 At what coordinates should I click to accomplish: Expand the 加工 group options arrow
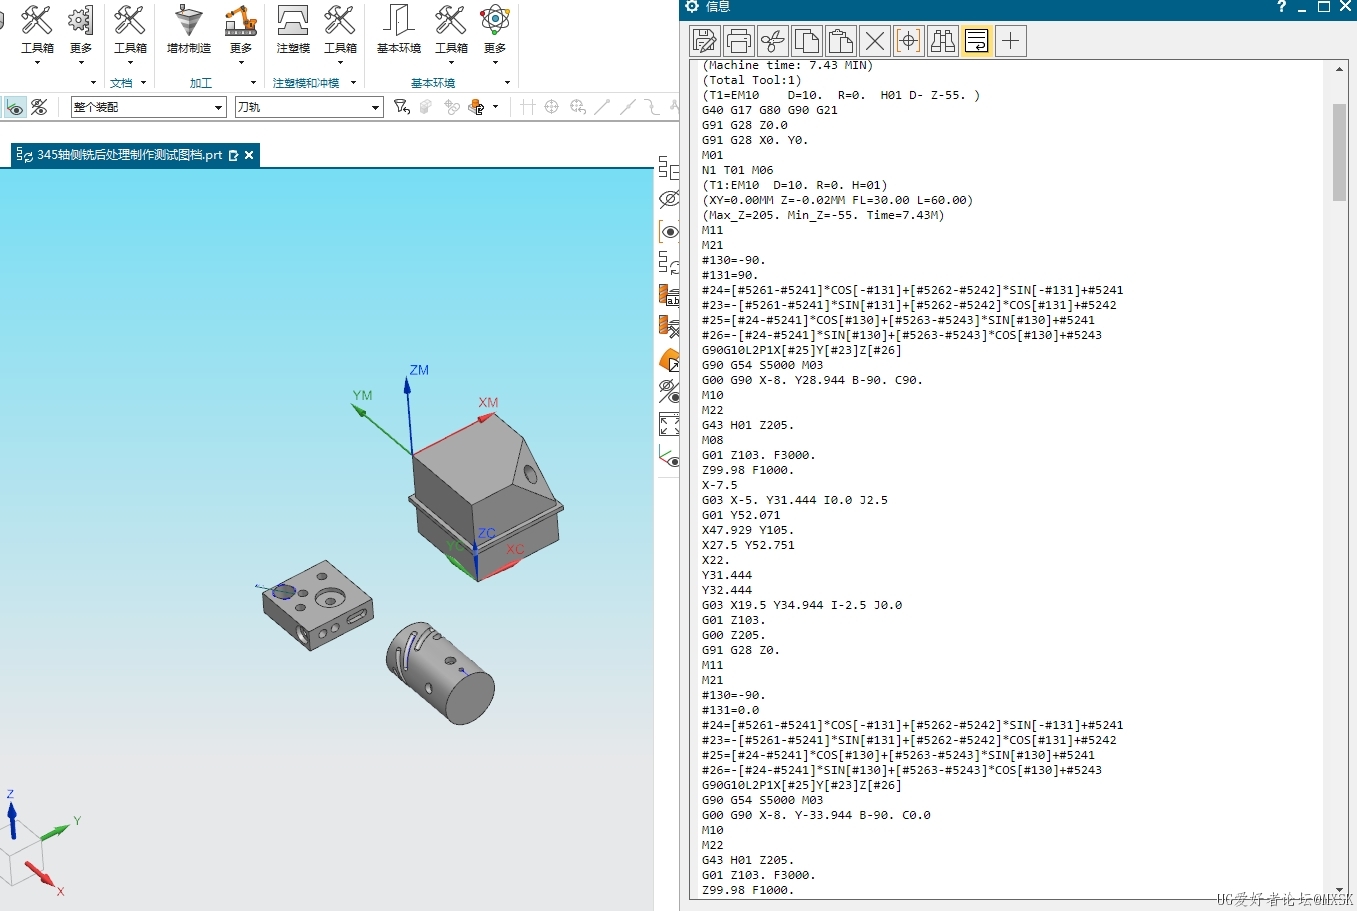[253, 83]
